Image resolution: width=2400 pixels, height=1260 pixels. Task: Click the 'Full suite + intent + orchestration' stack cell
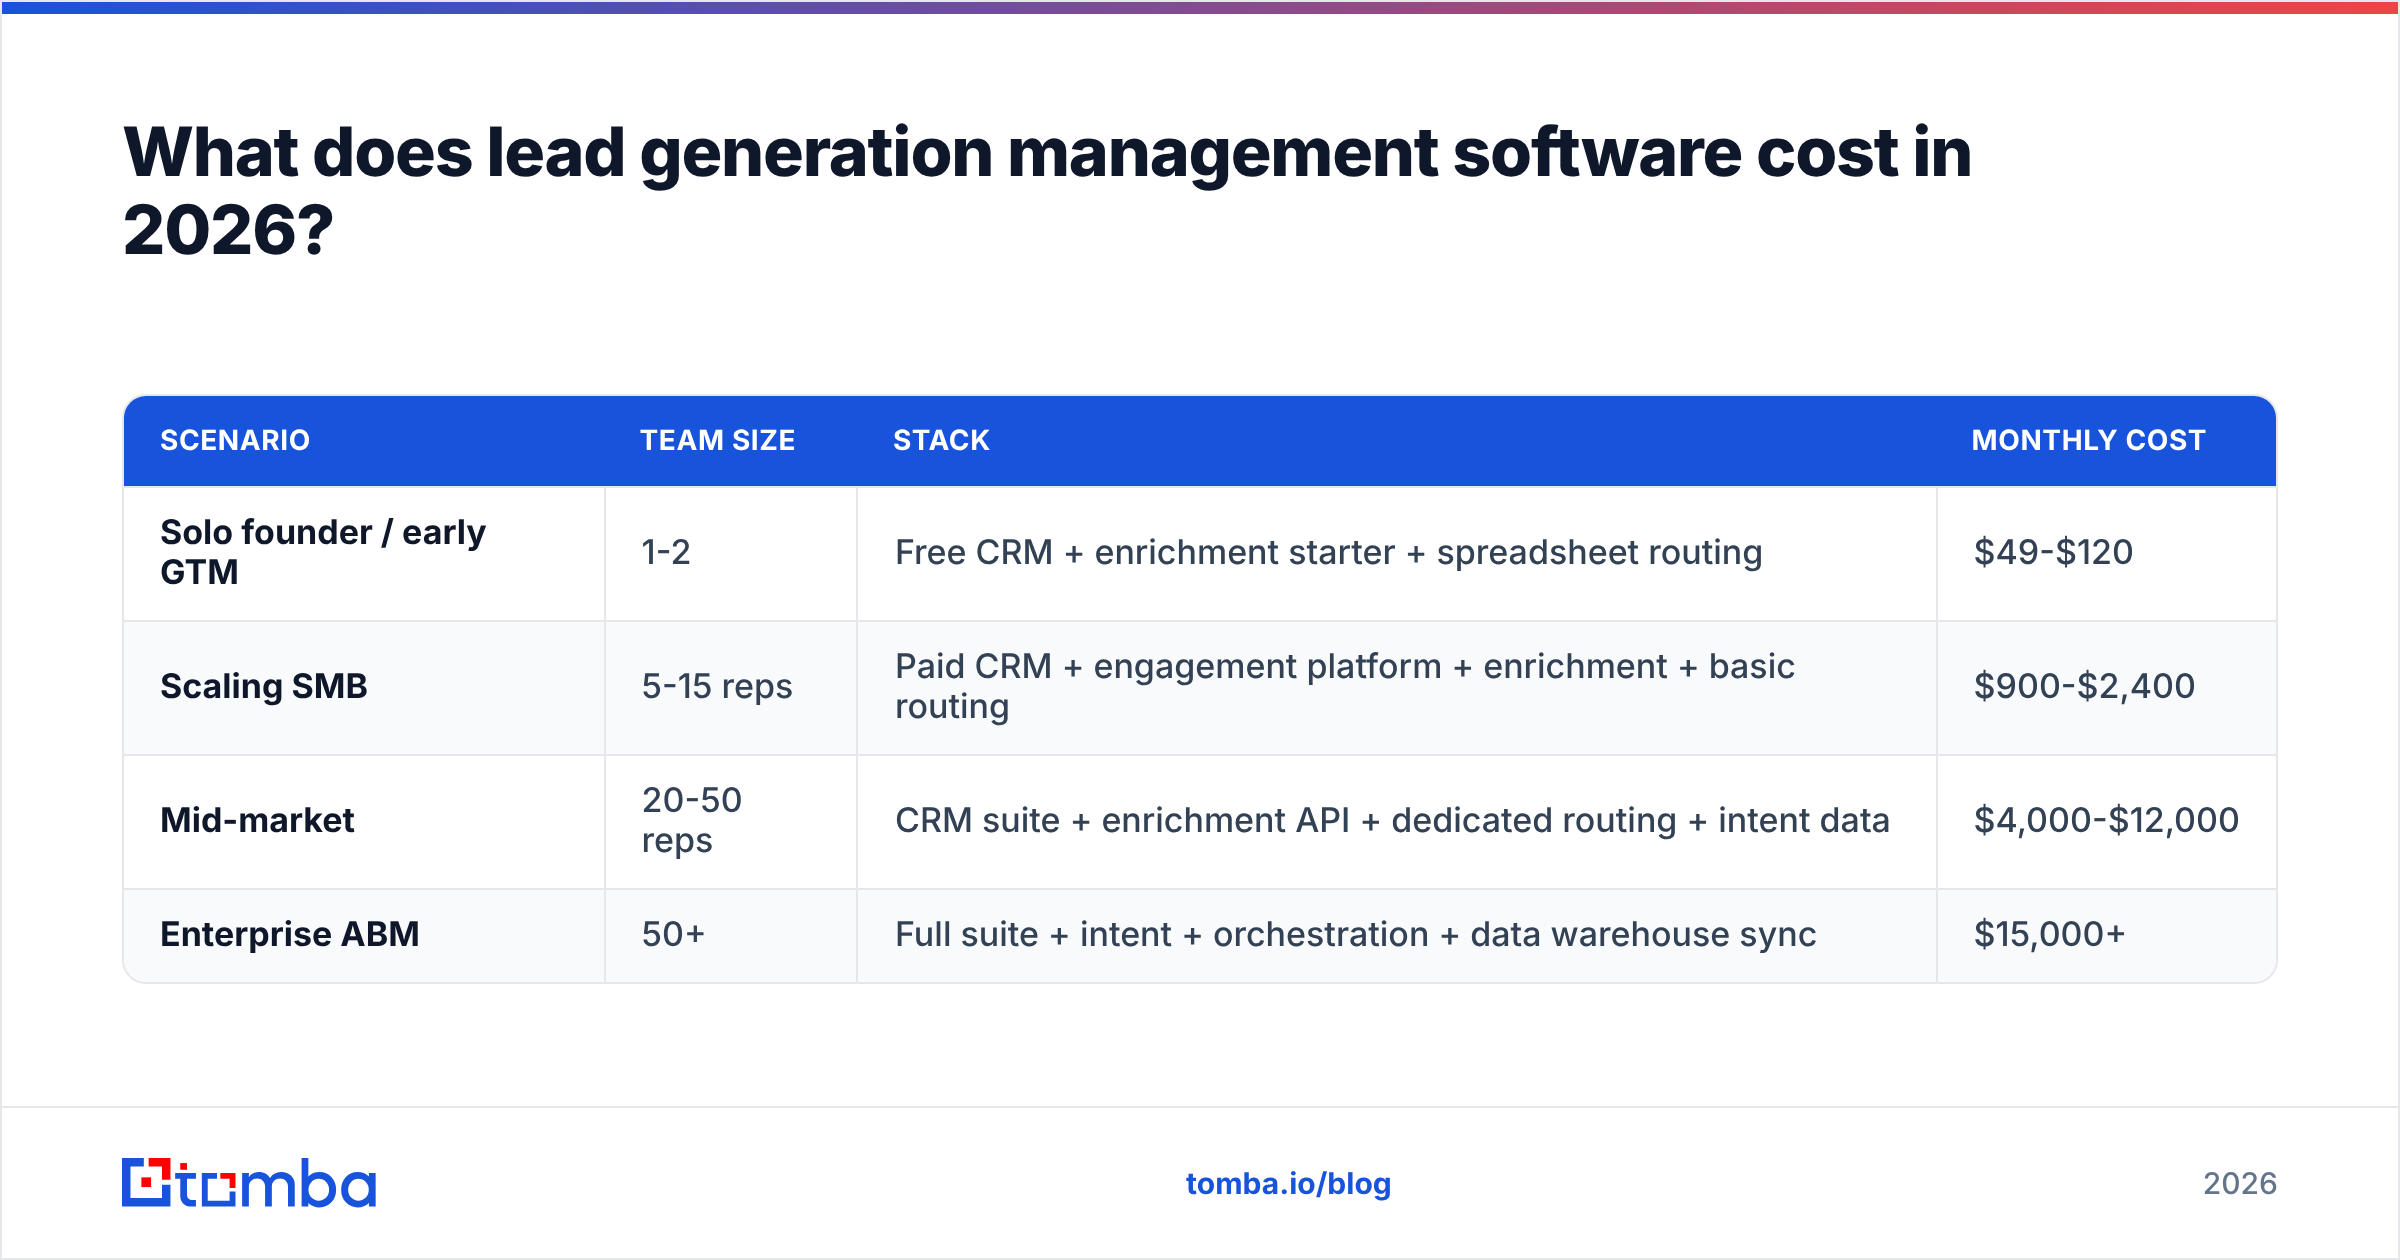(1397, 935)
